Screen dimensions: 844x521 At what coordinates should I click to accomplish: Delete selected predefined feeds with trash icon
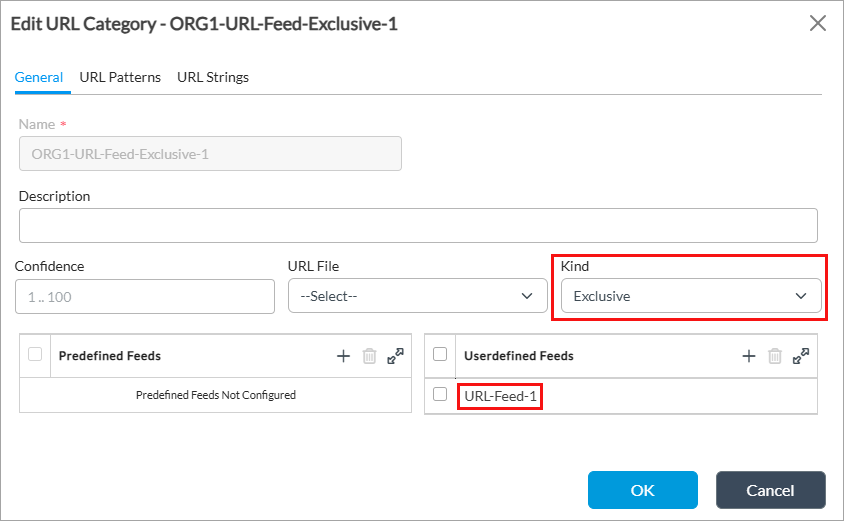pyautogui.click(x=369, y=356)
